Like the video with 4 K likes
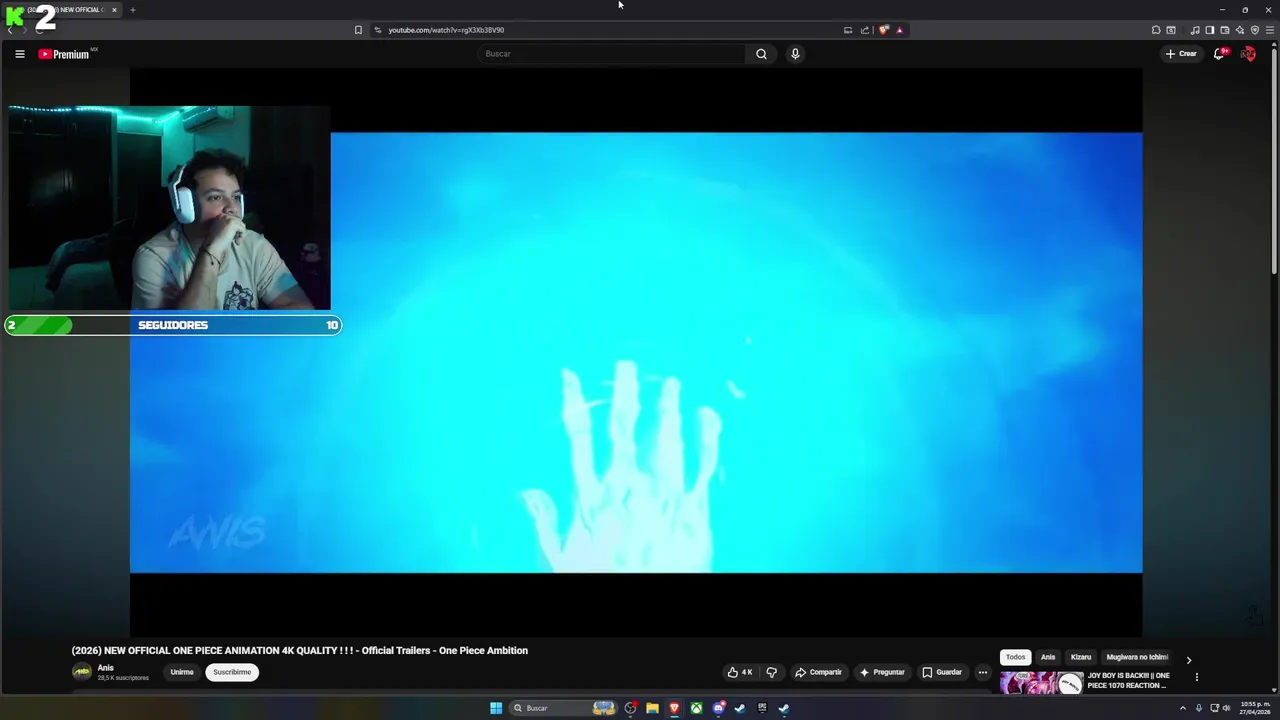The image size is (1280, 720). pos(740,672)
